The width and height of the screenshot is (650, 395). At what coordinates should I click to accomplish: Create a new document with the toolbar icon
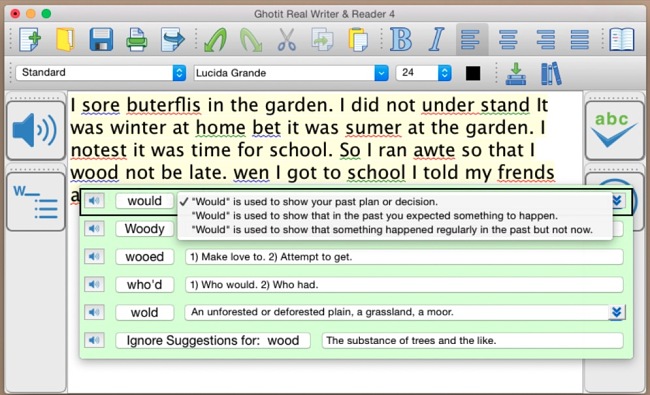[x=30, y=40]
